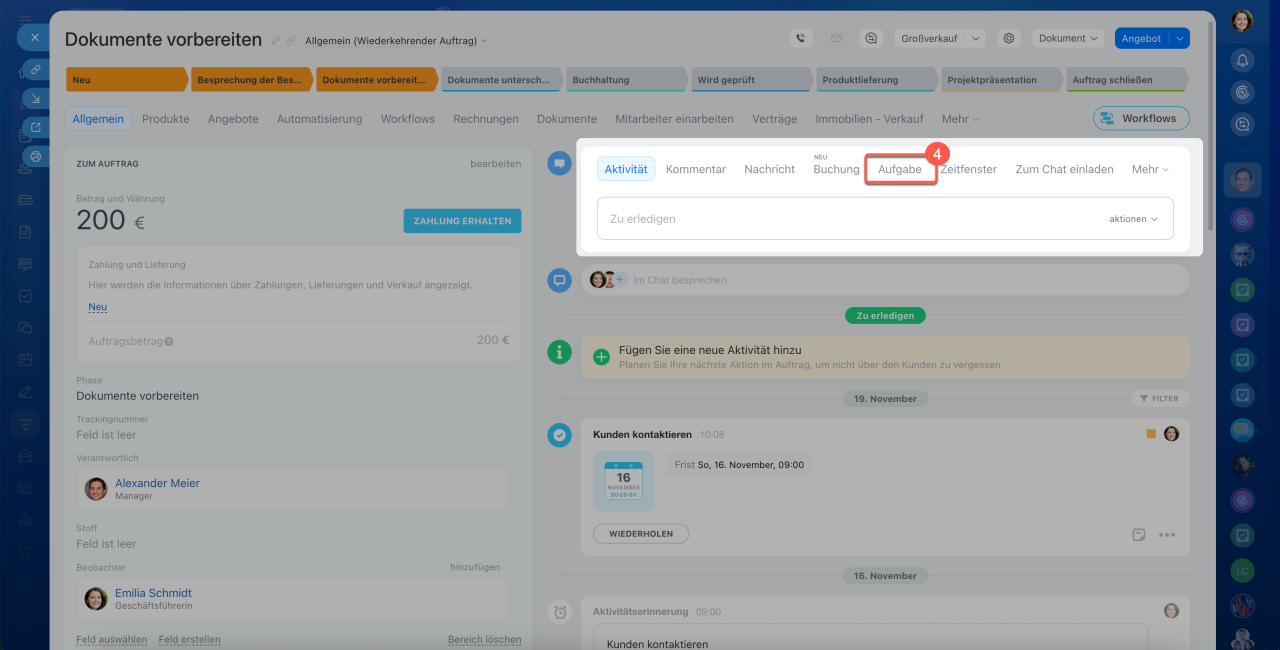Click the phone call icon in header

pyautogui.click(x=800, y=38)
